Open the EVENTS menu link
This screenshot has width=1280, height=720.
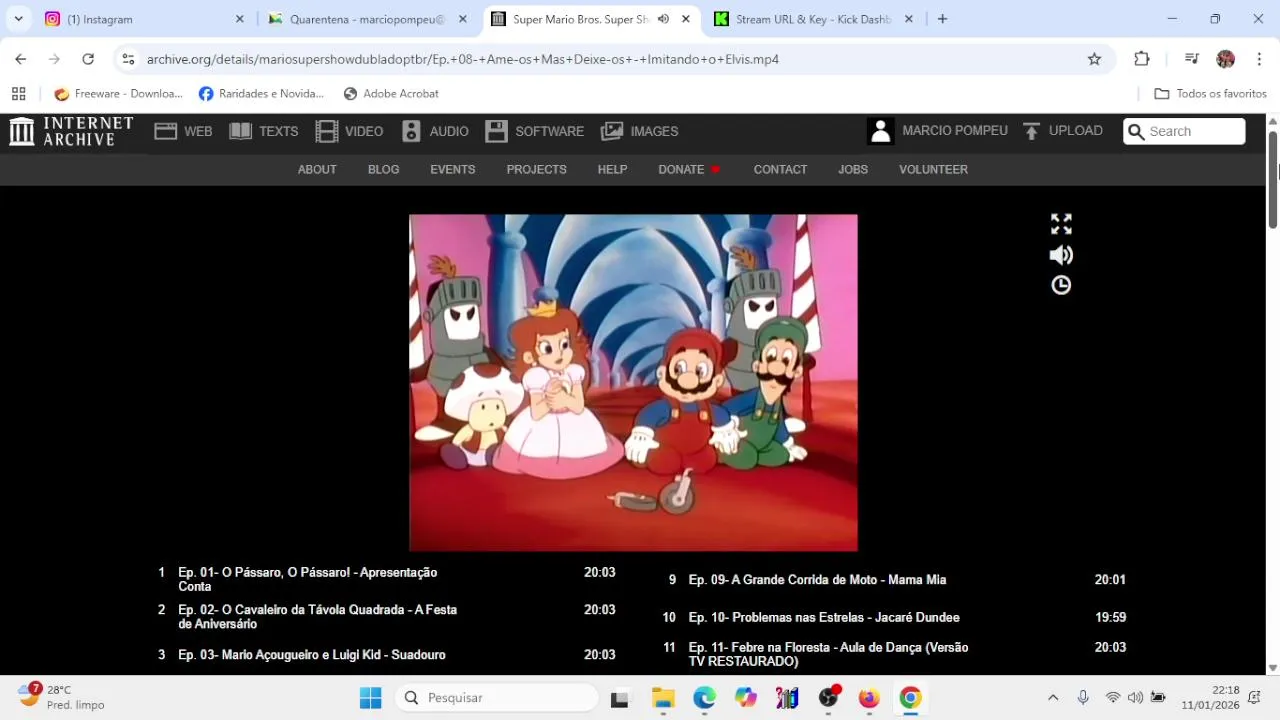452,170
